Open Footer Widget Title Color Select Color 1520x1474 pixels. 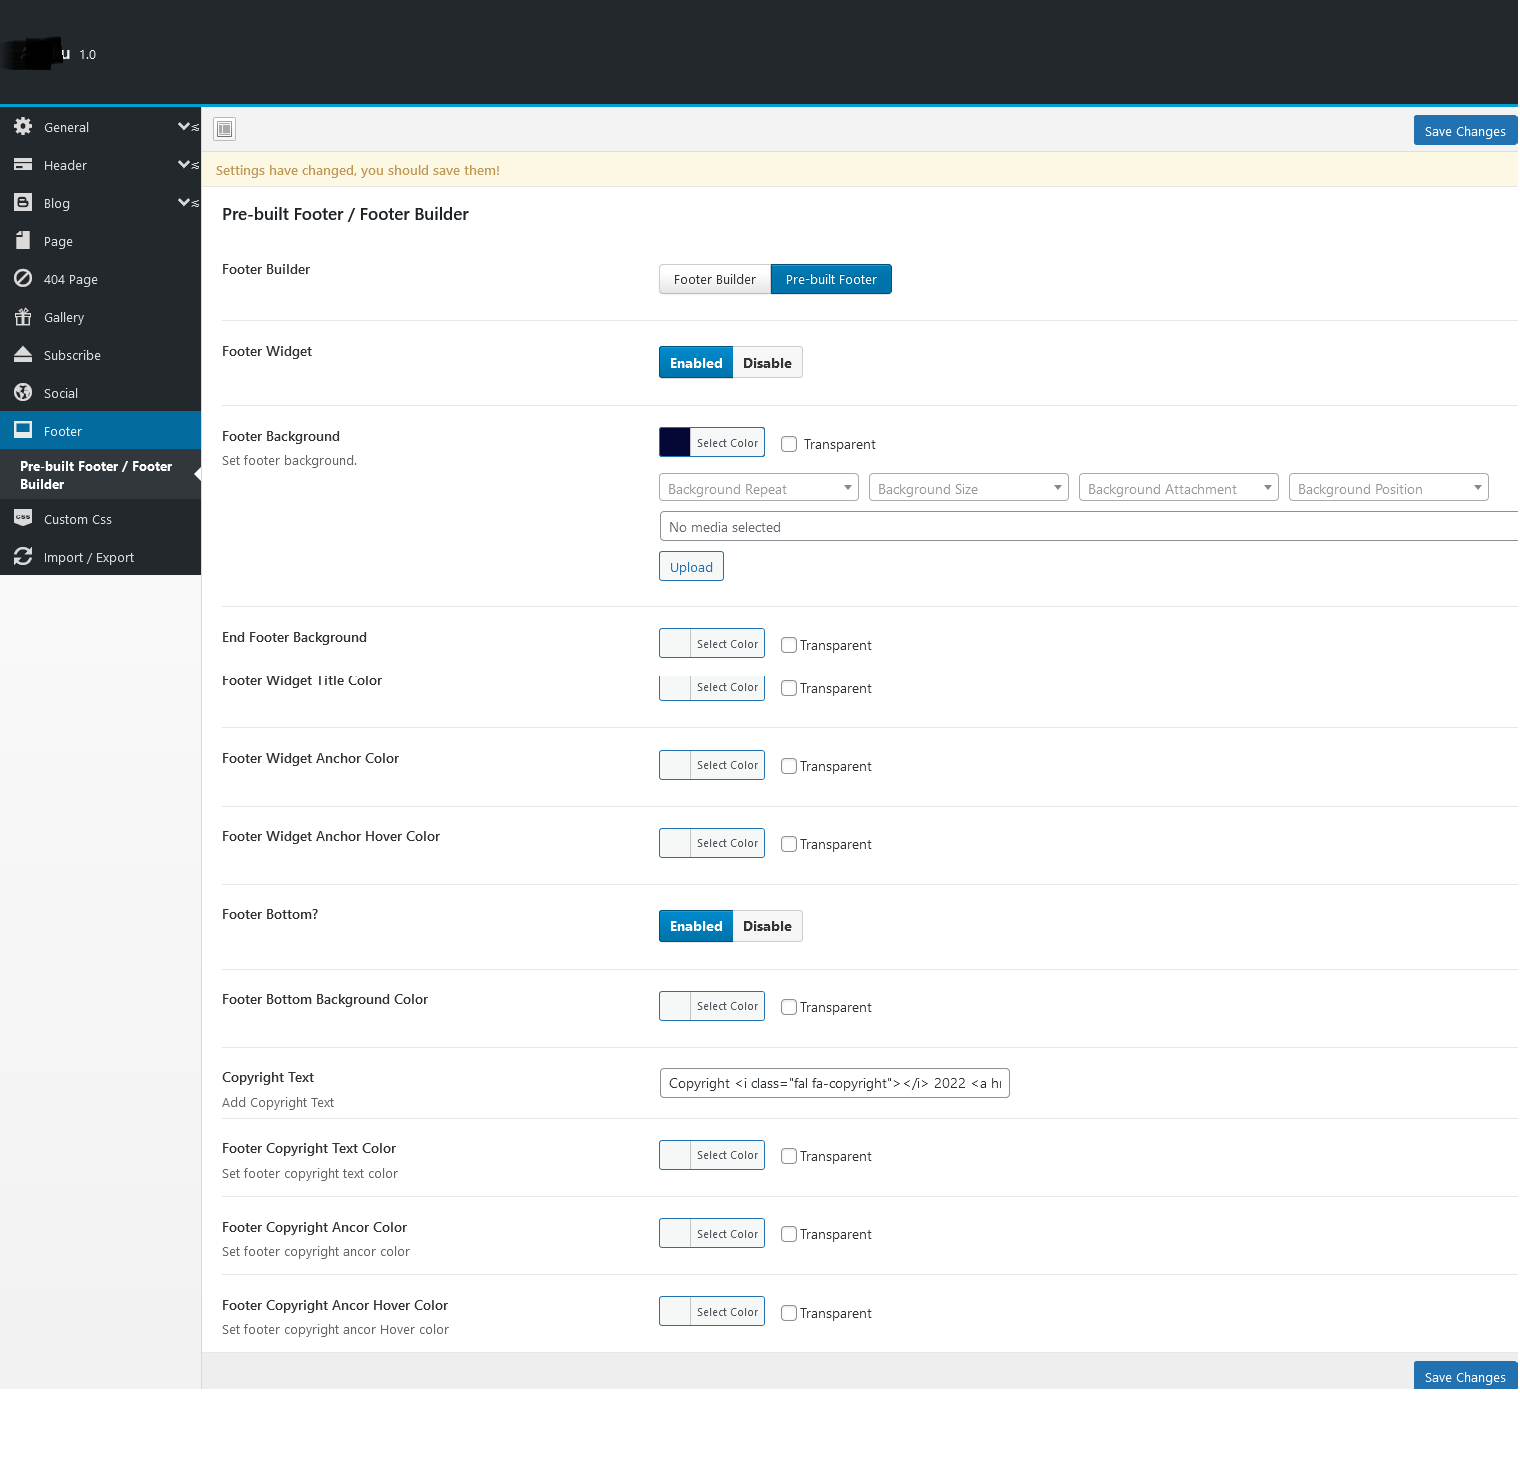[x=712, y=687]
